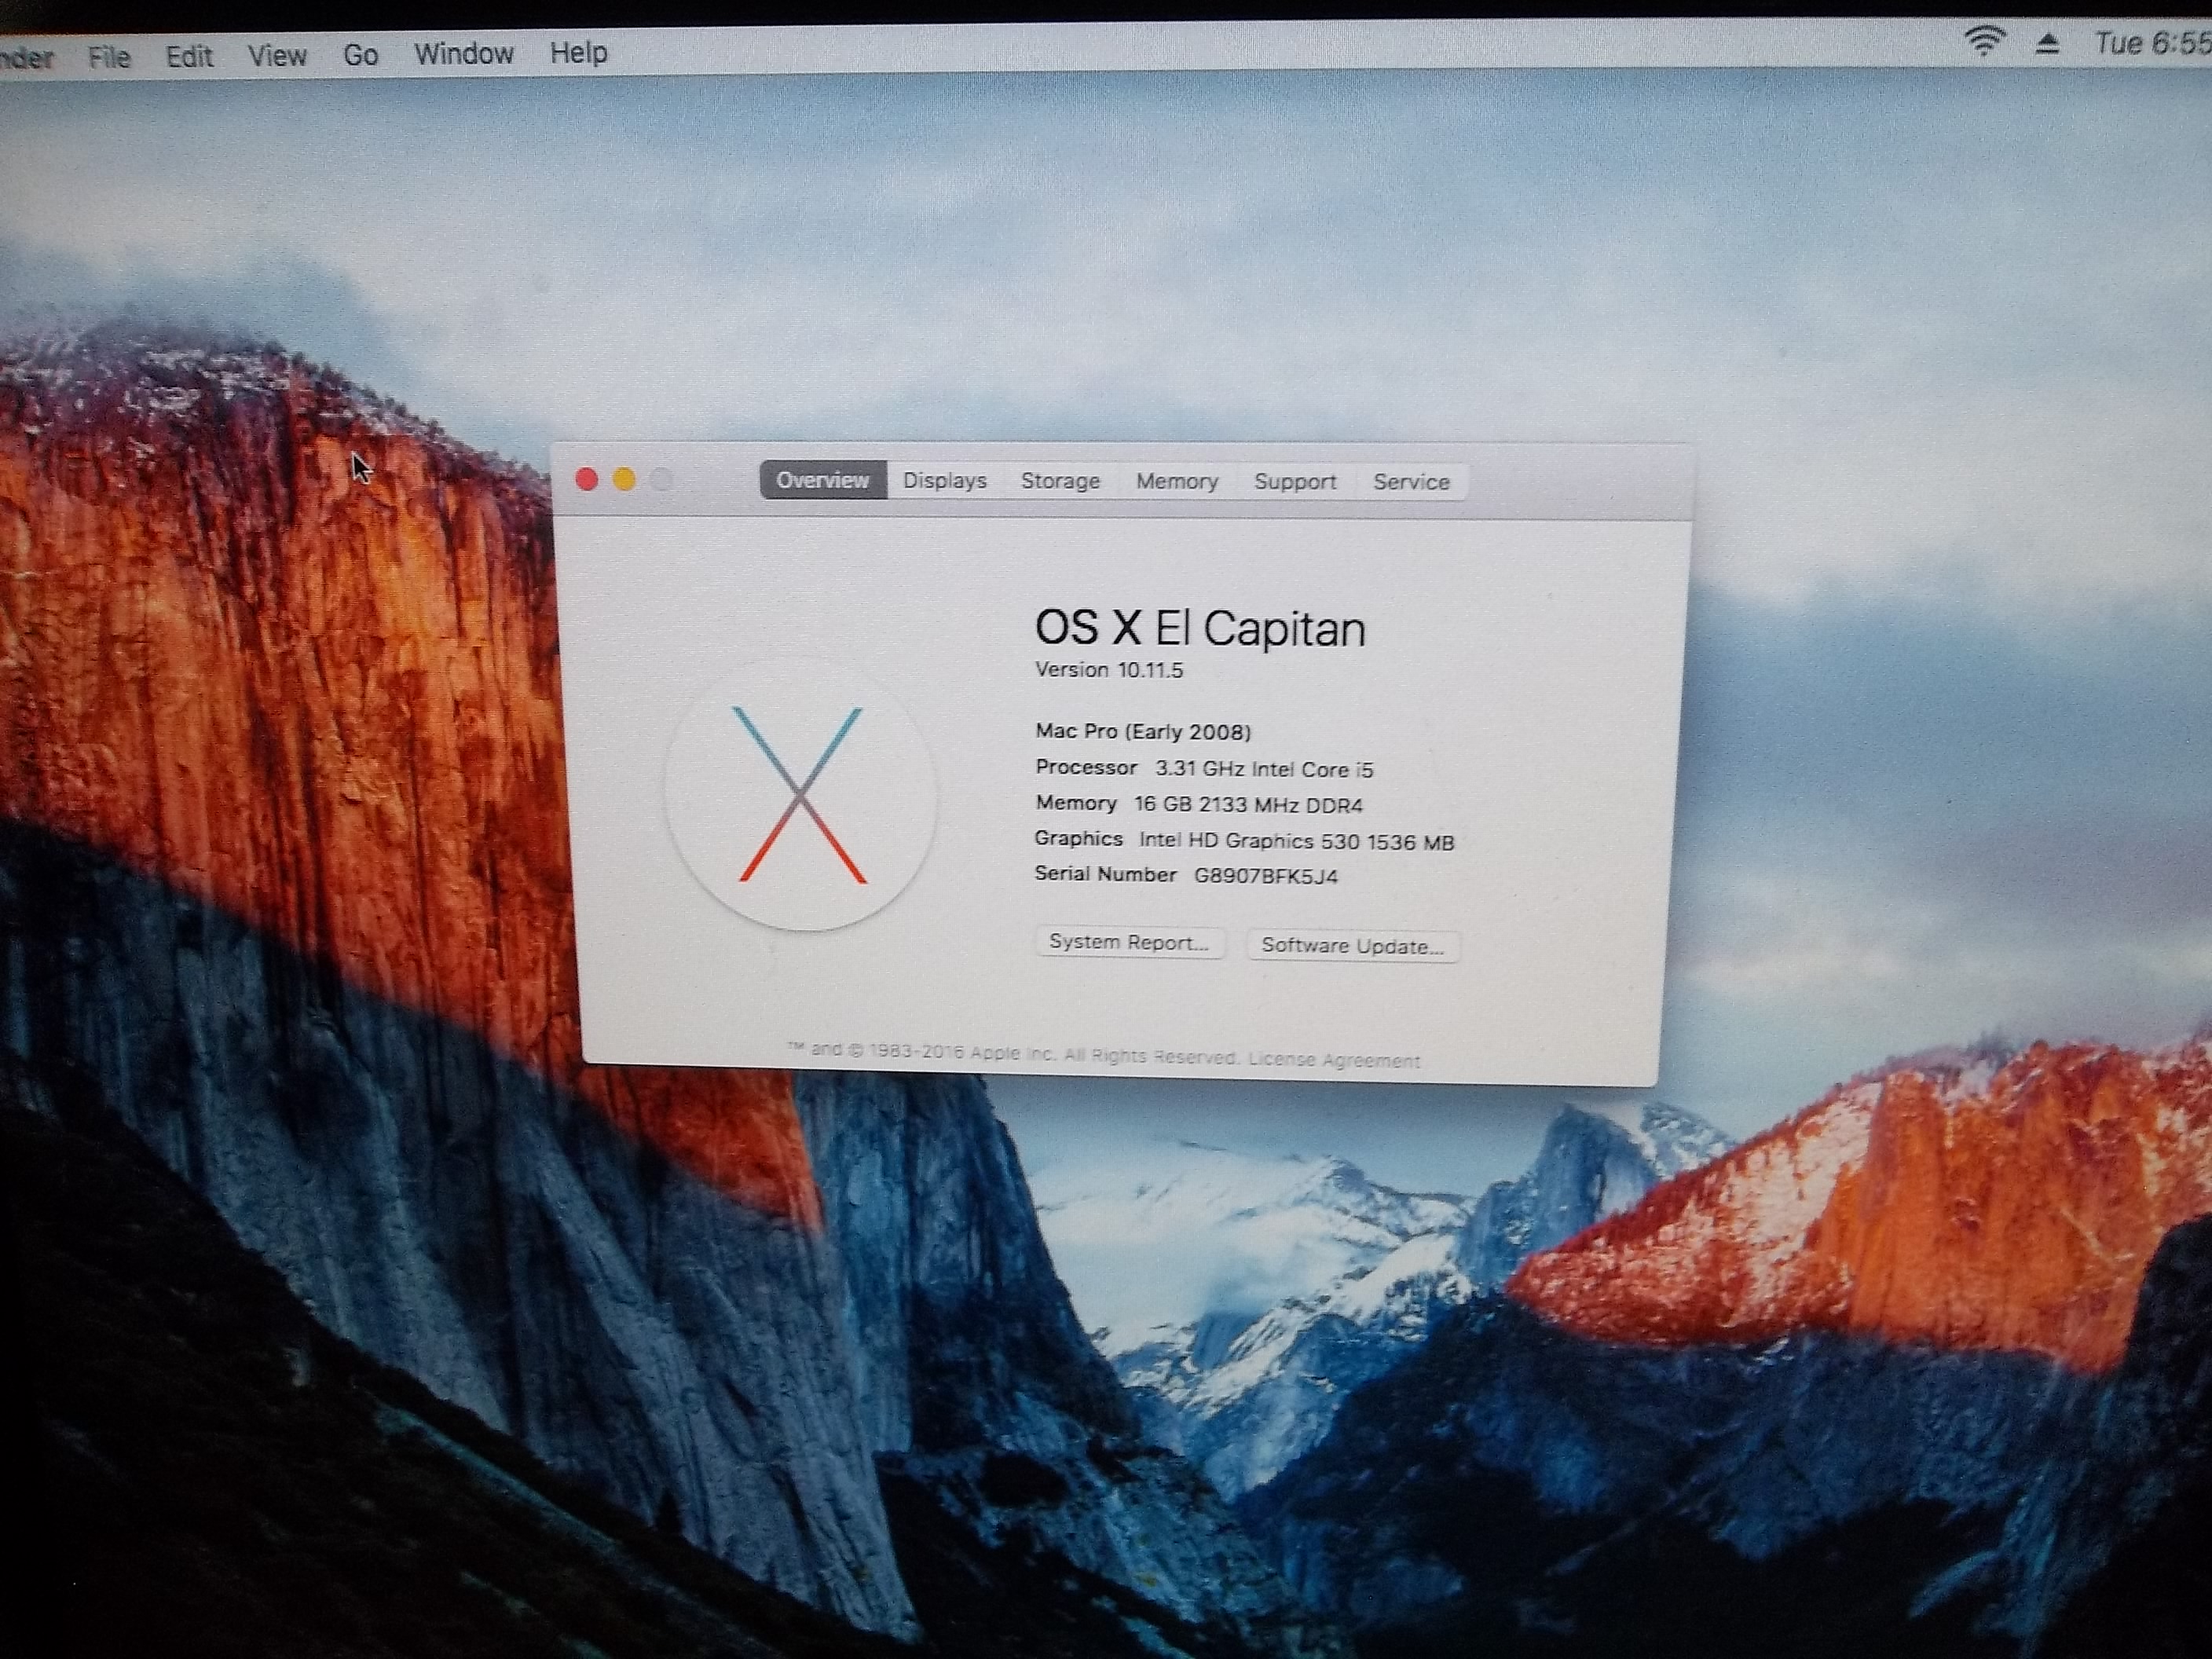Minimize window with yellow button

coord(624,480)
